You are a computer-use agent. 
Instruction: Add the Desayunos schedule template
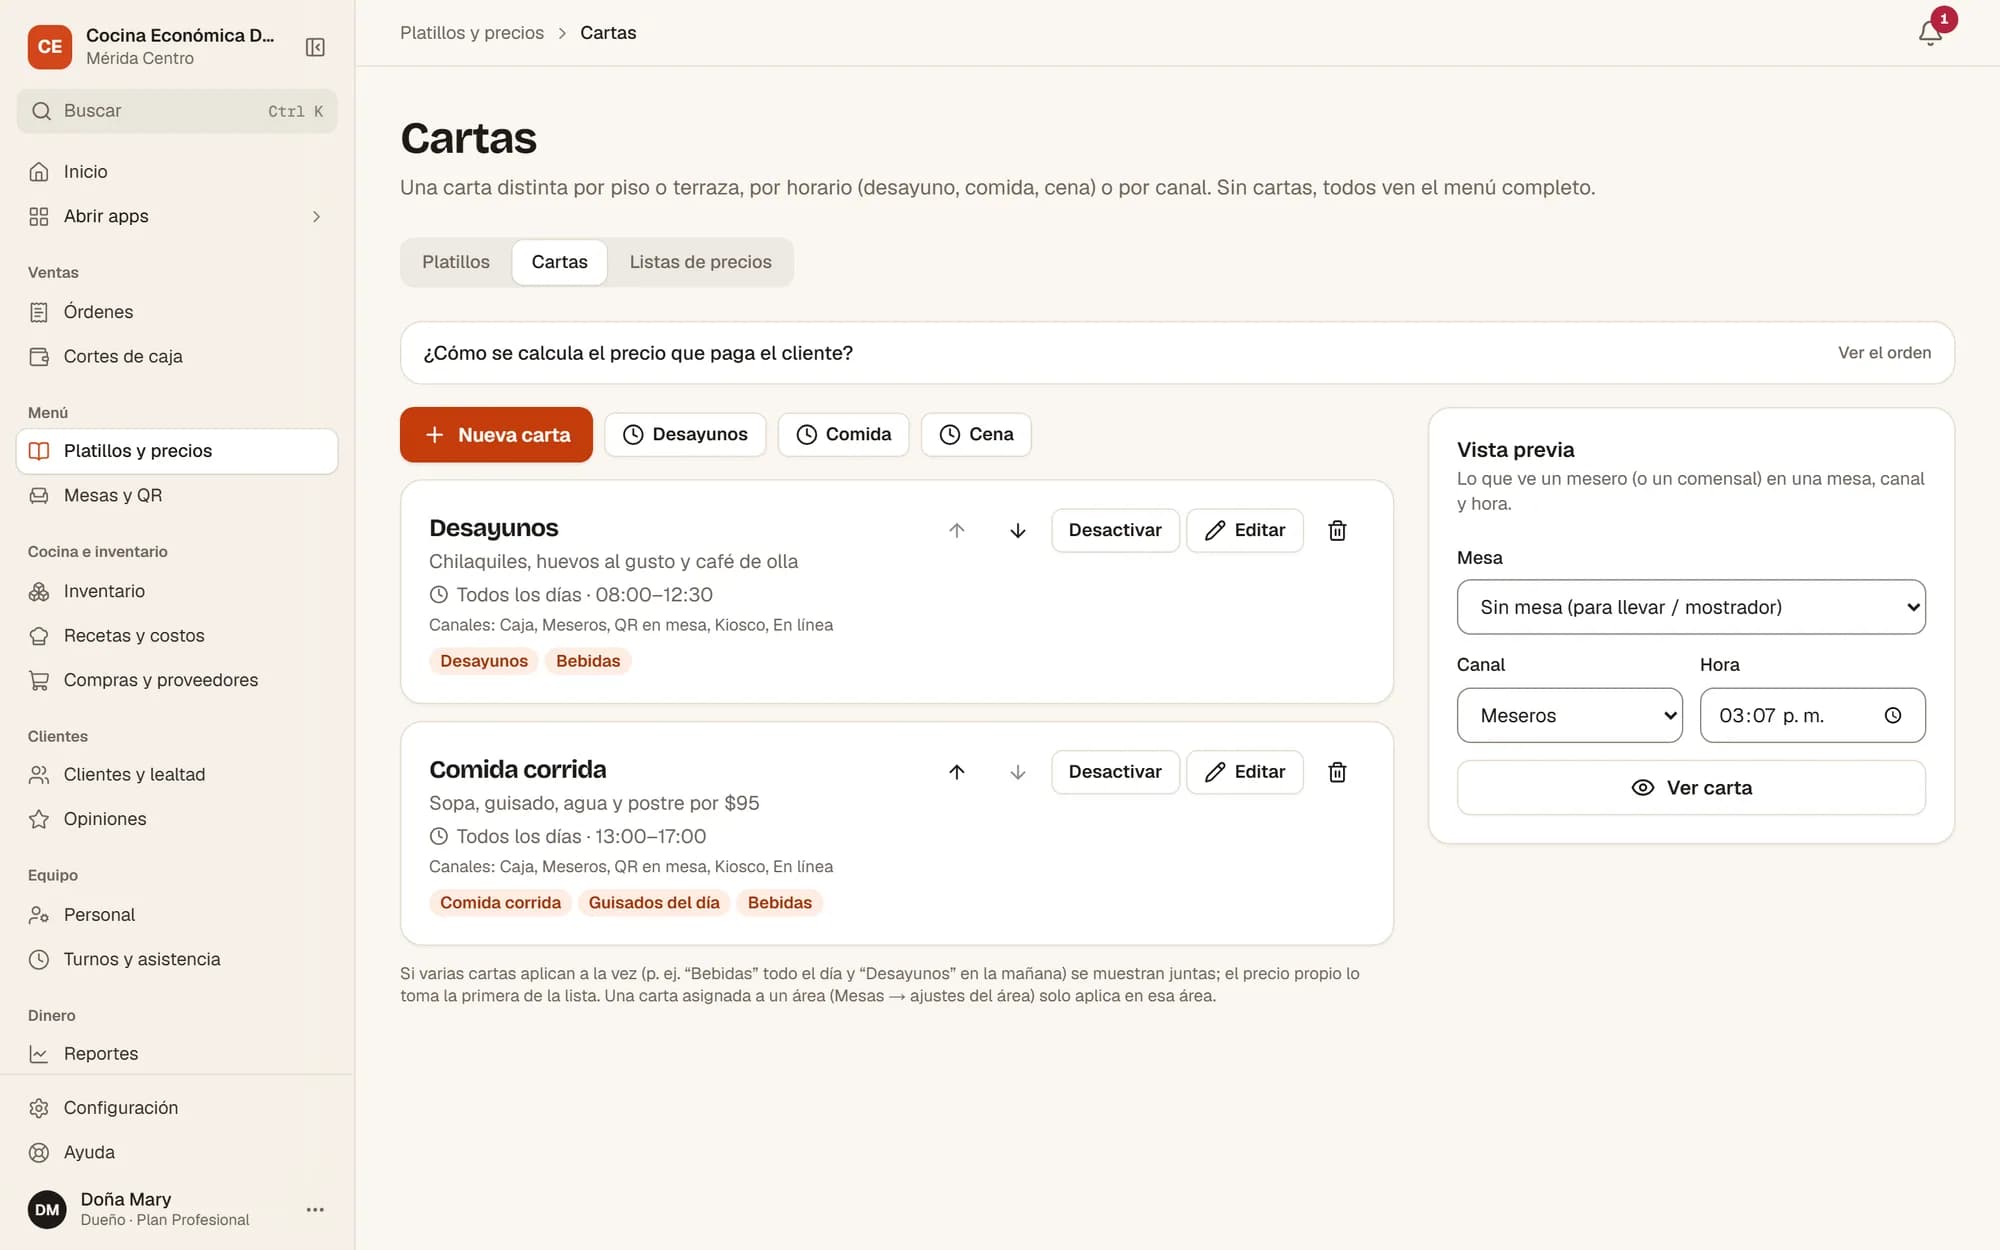685,435
